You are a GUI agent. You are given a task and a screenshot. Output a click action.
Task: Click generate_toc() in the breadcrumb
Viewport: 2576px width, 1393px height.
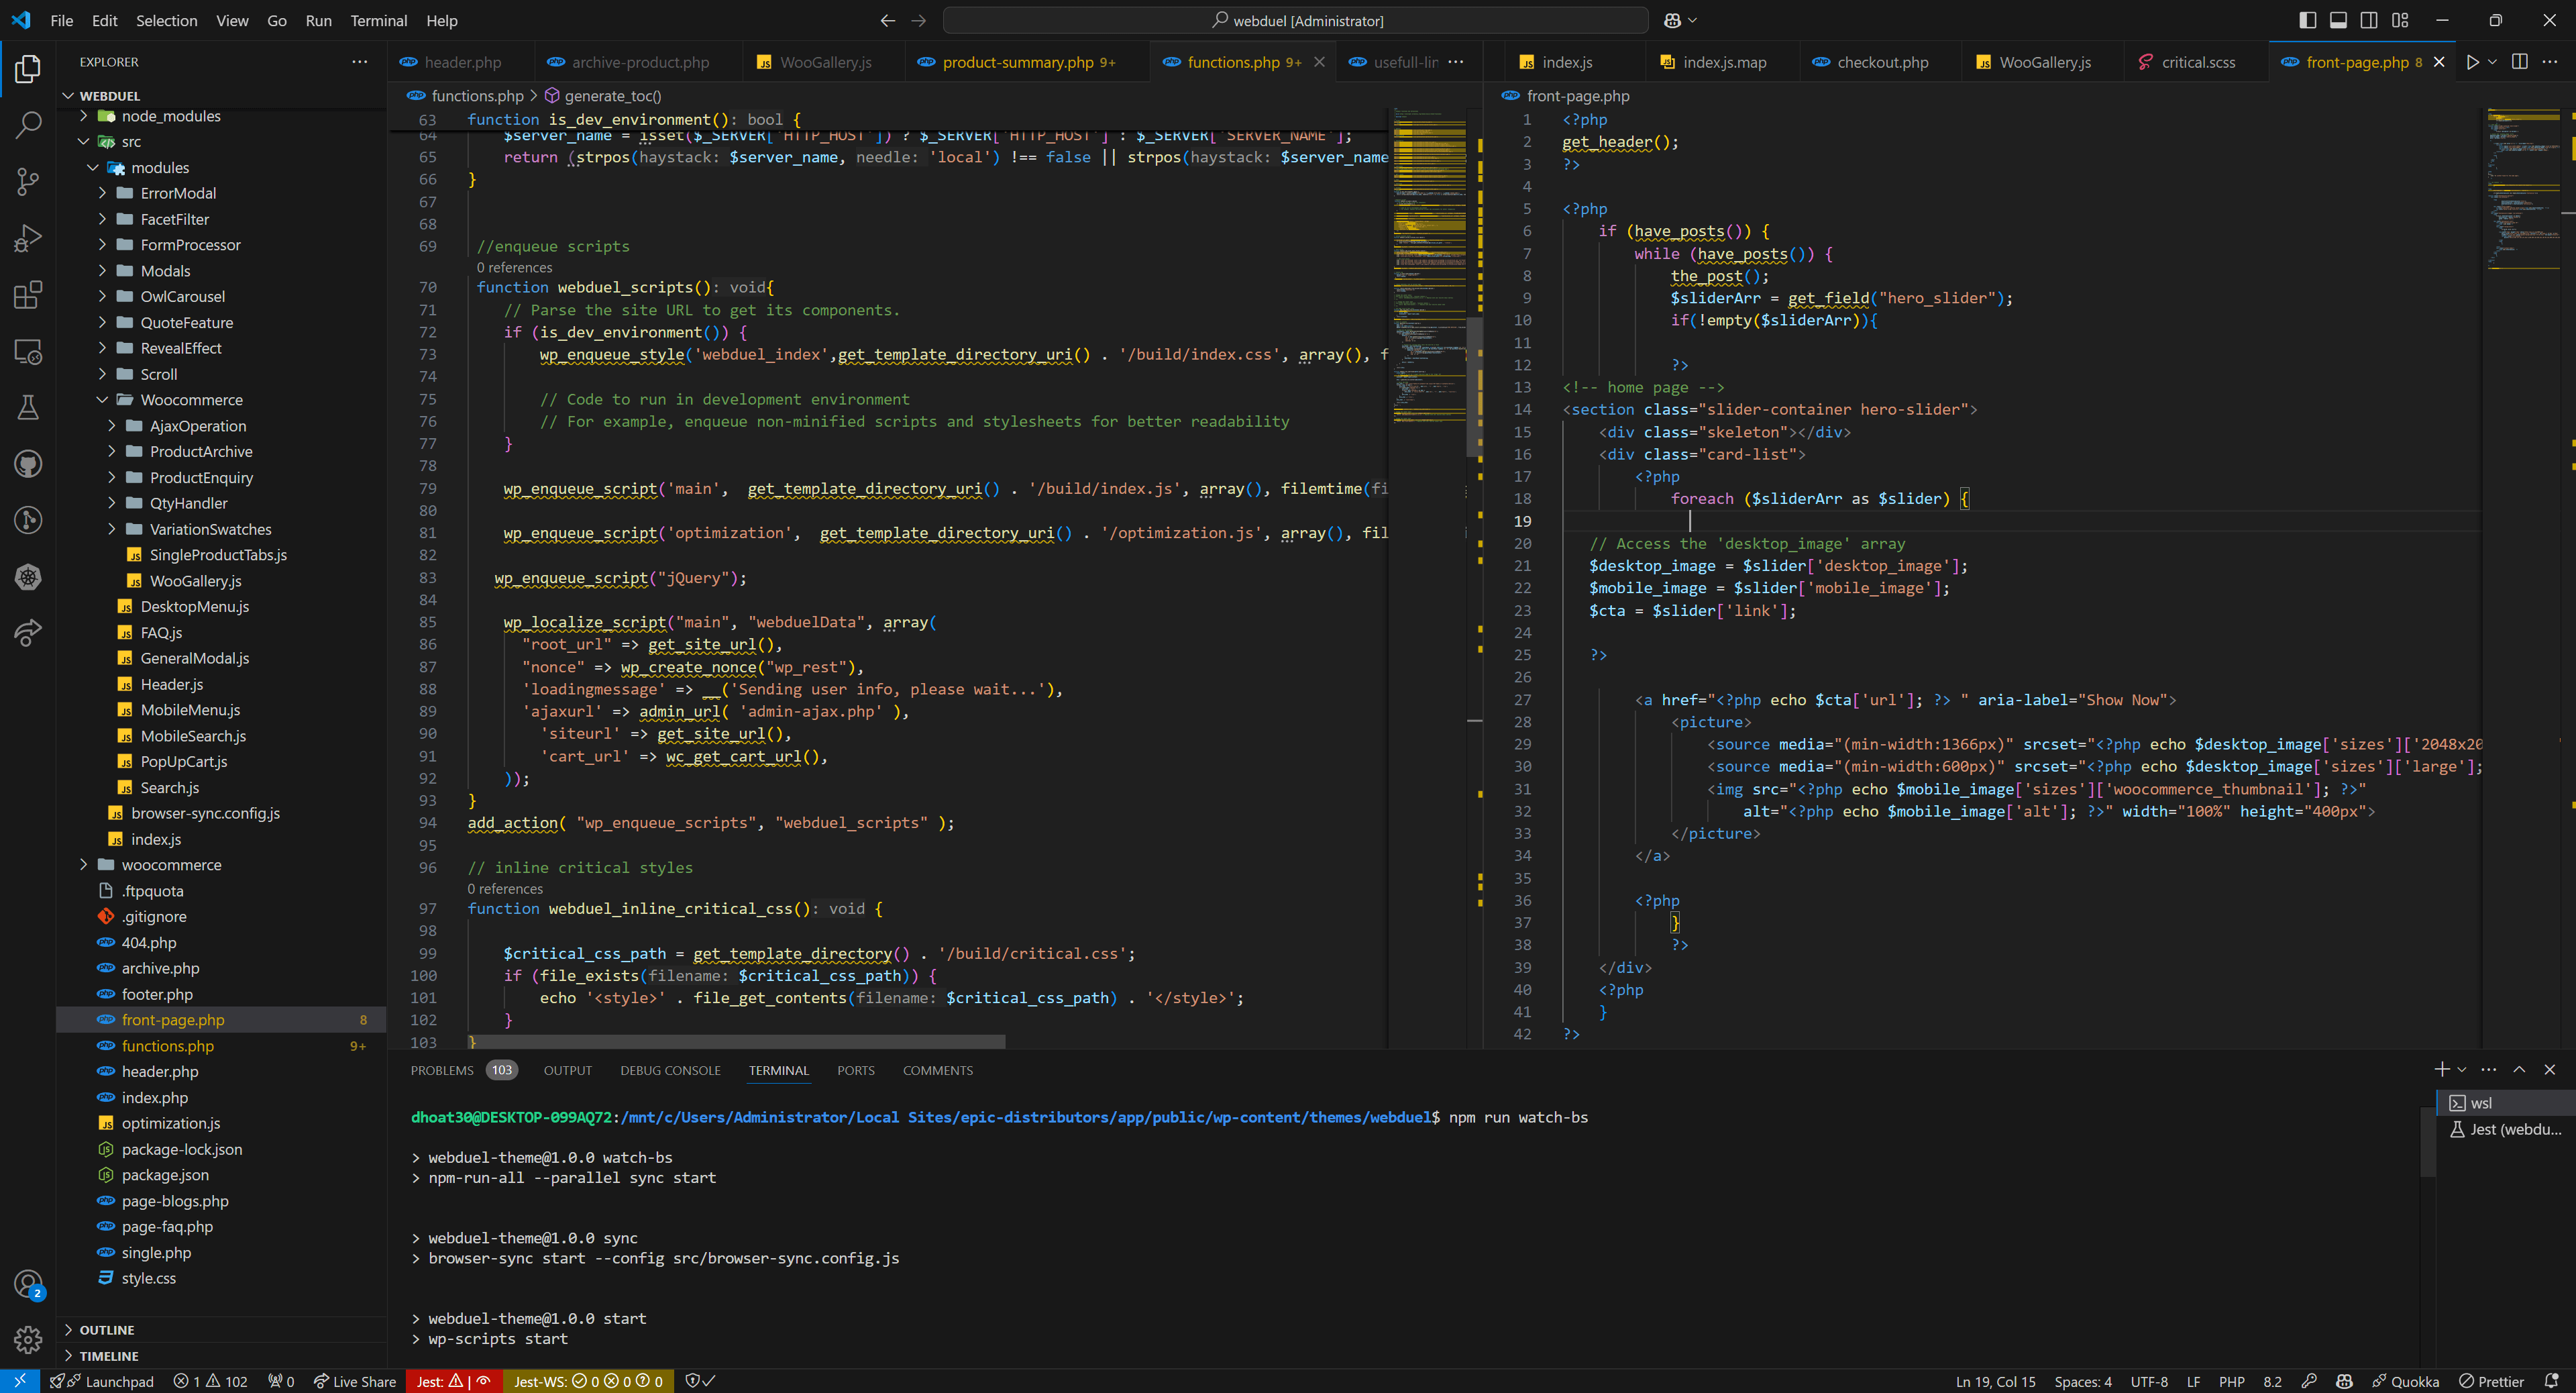point(613,96)
